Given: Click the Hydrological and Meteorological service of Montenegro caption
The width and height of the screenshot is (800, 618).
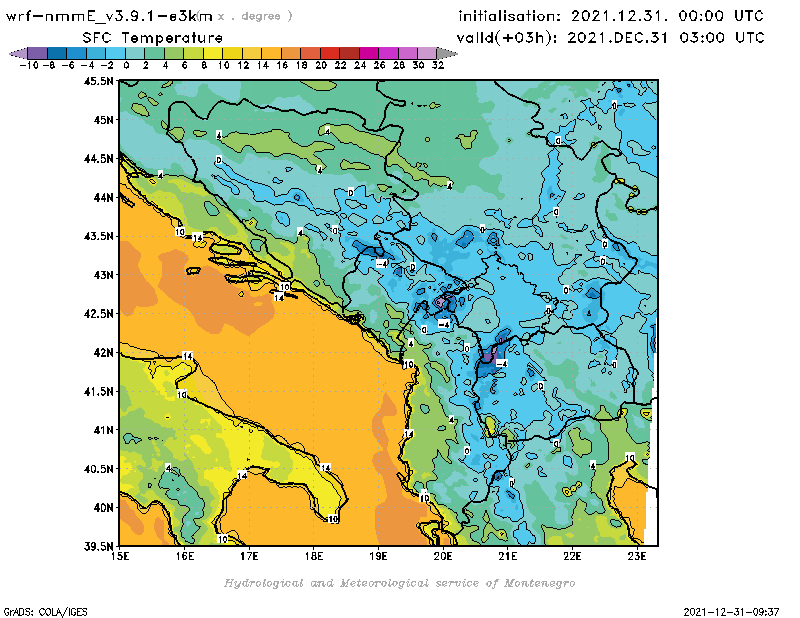Looking at the screenshot, I should pyautogui.click(x=399, y=583).
